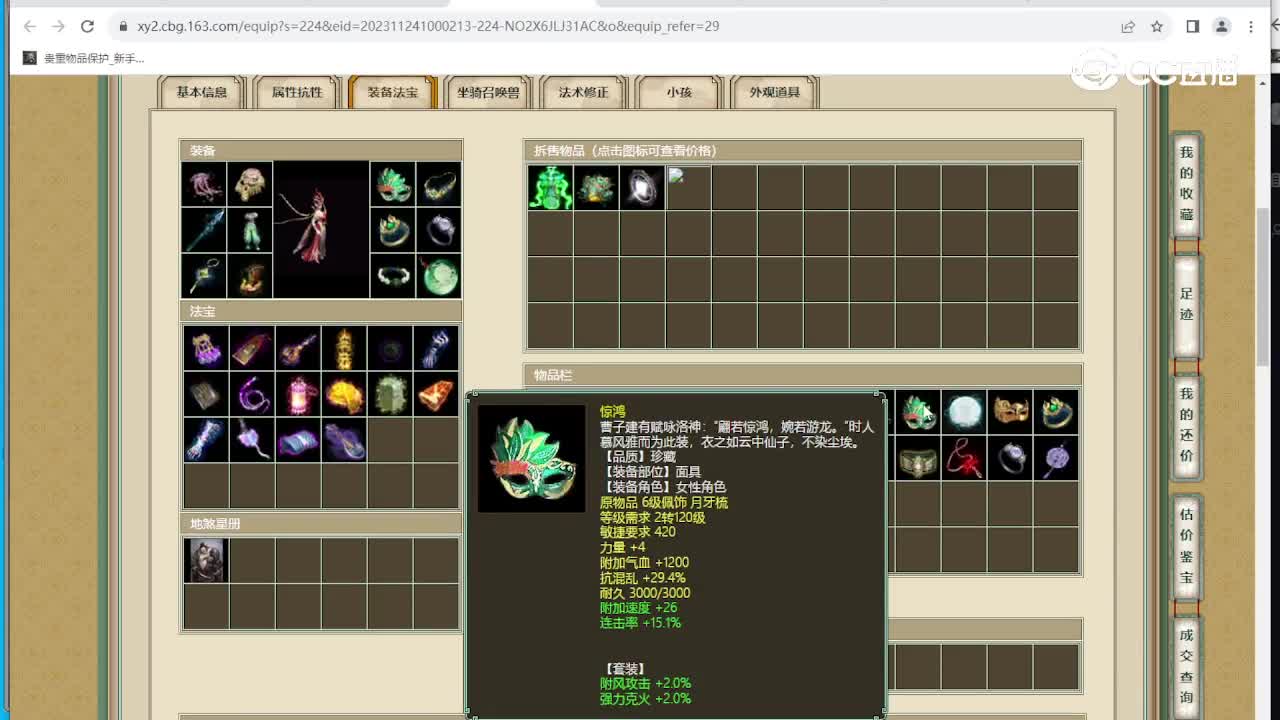
Task: Open the 坐骑召唤兽 tab
Action: (488, 92)
